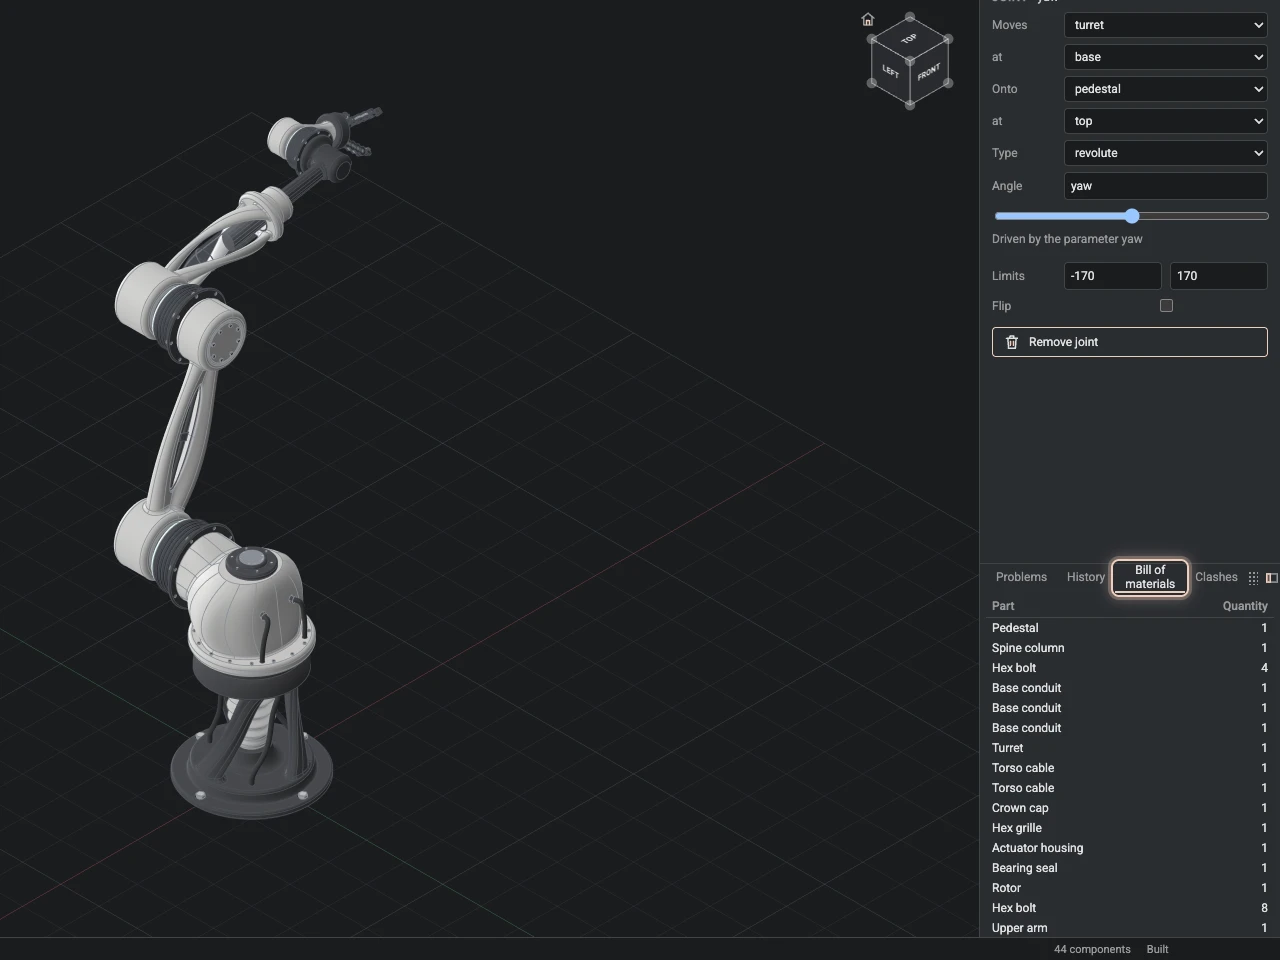Switch to the History tab
This screenshot has width=1280, height=960.
pos(1085,577)
